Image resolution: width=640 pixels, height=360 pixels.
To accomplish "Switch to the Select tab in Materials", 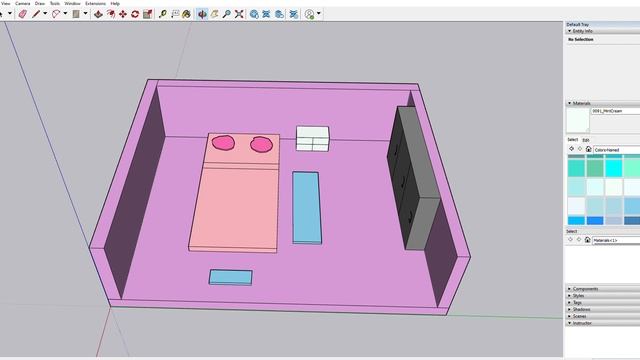I will pos(572,140).
